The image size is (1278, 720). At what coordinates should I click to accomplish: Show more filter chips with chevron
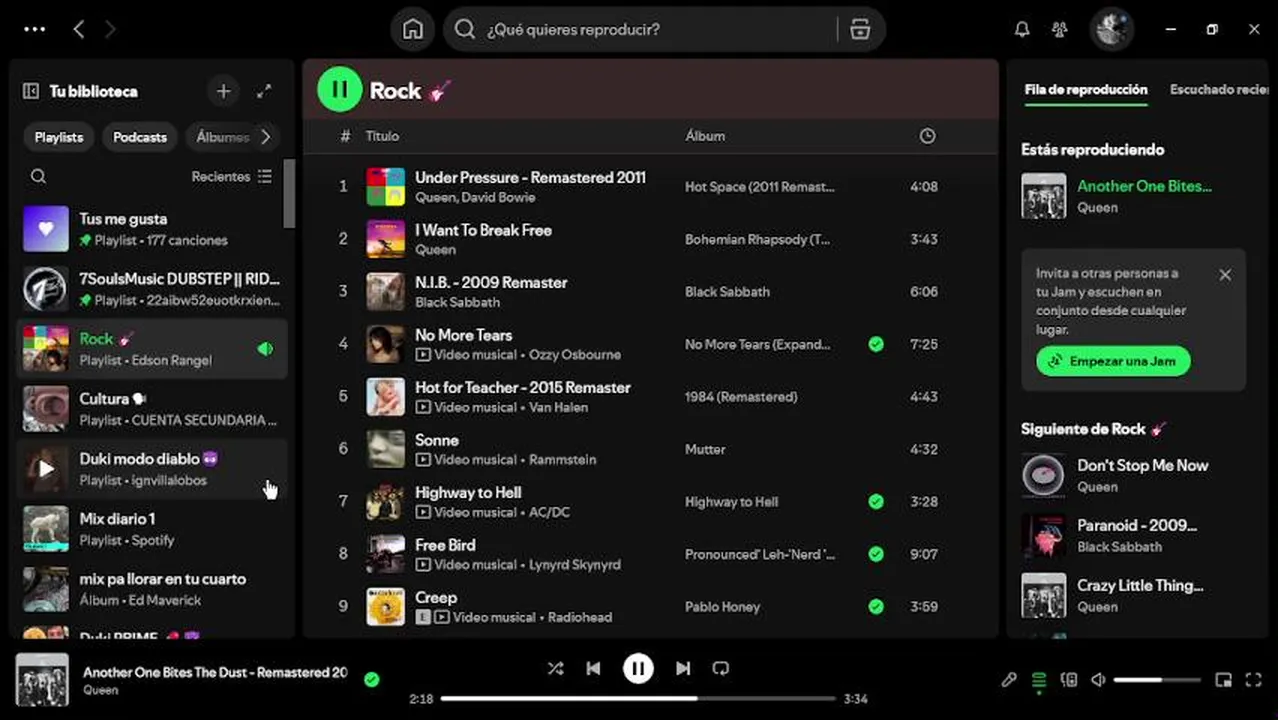click(x=265, y=137)
